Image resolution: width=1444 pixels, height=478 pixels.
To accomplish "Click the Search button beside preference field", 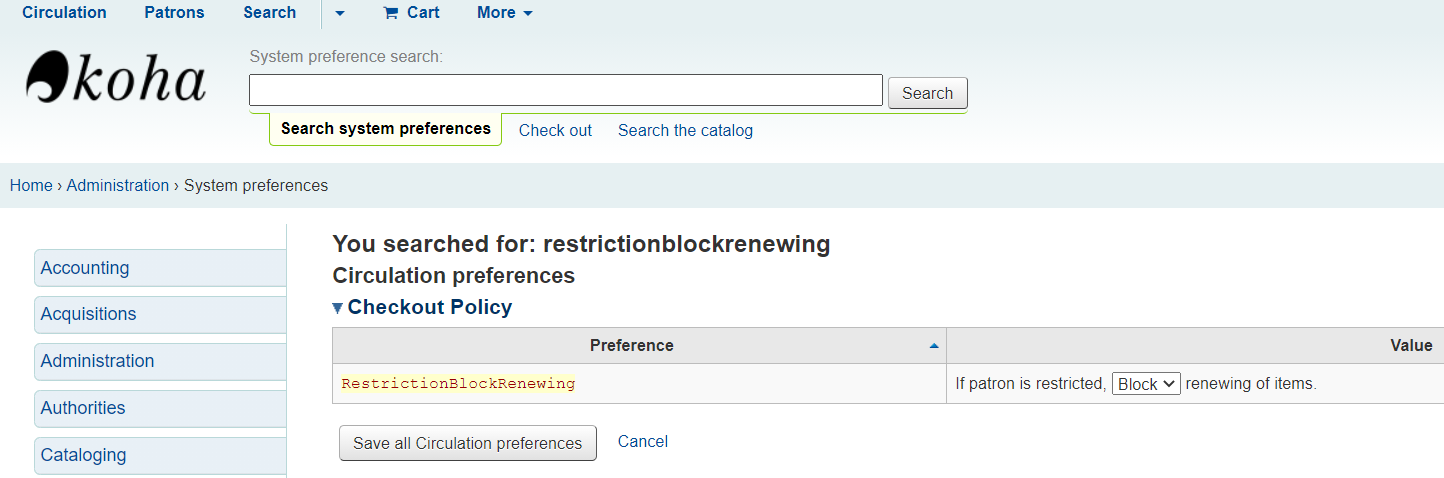I will 927,93.
